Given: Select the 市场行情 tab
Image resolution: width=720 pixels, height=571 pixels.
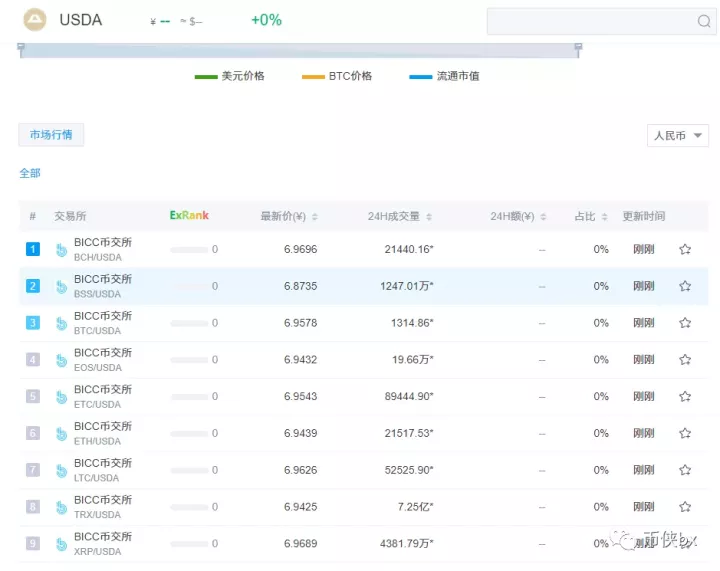Looking at the screenshot, I should coord(51,135).
